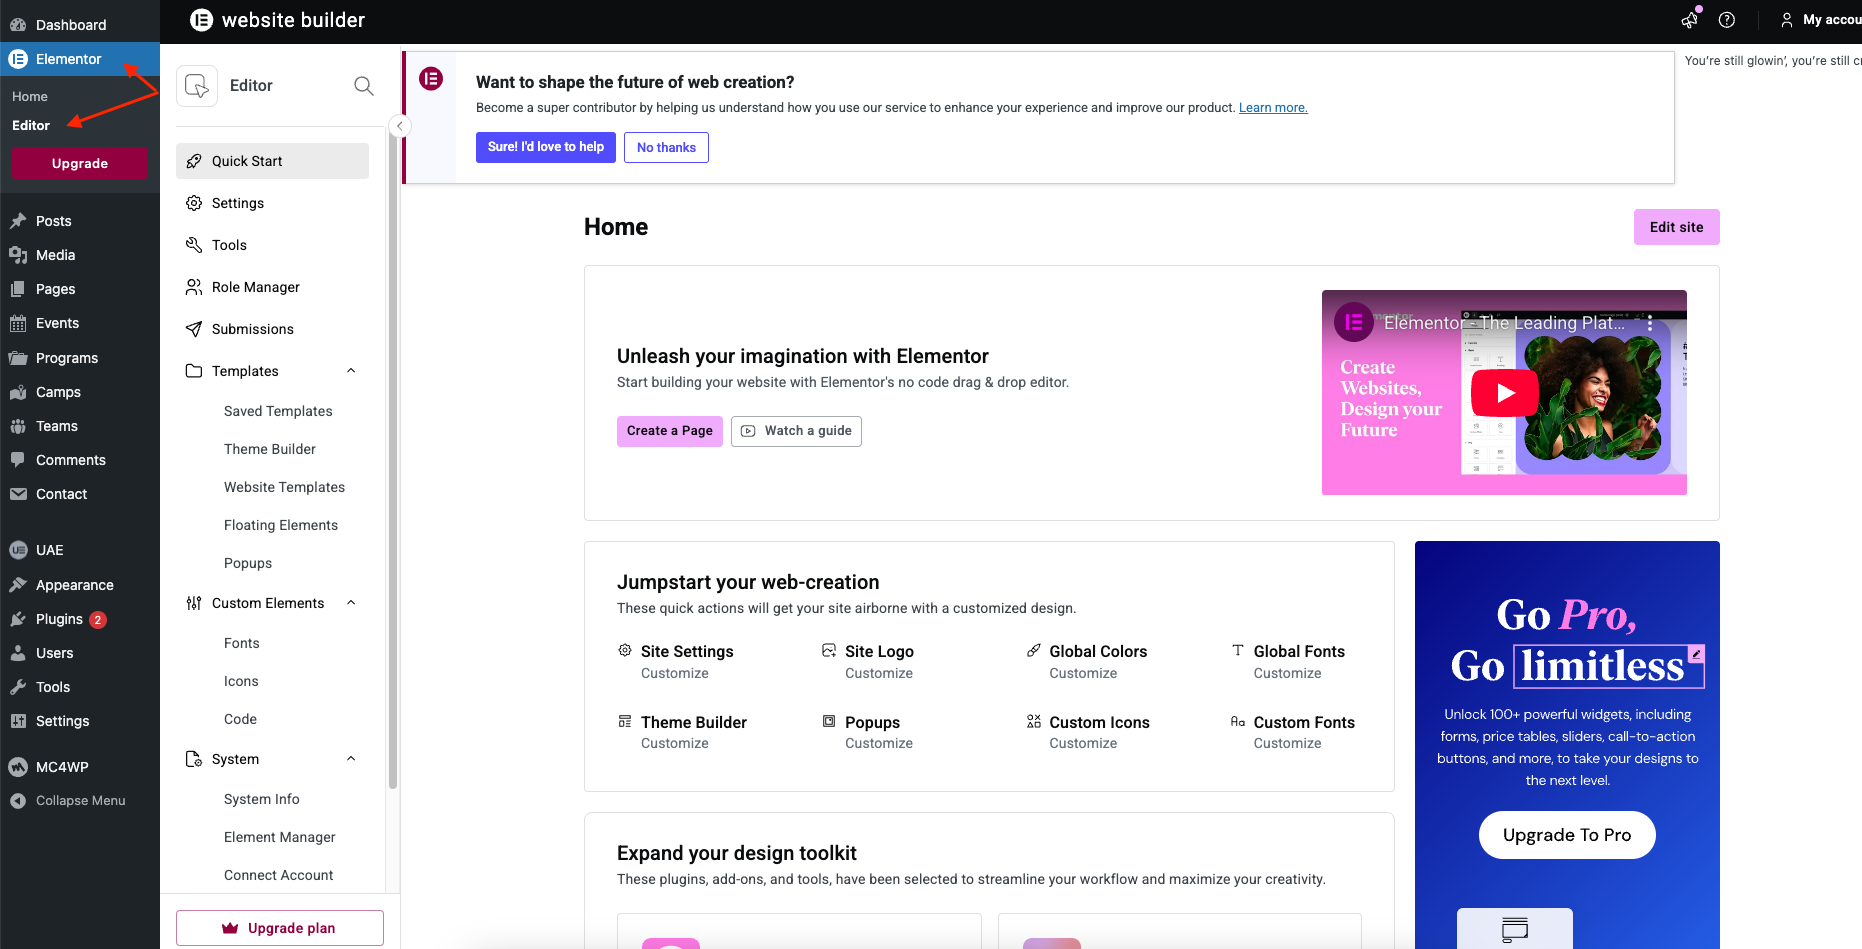
Task: Collapse the Templates section
Action: click(x=351, y=371)
